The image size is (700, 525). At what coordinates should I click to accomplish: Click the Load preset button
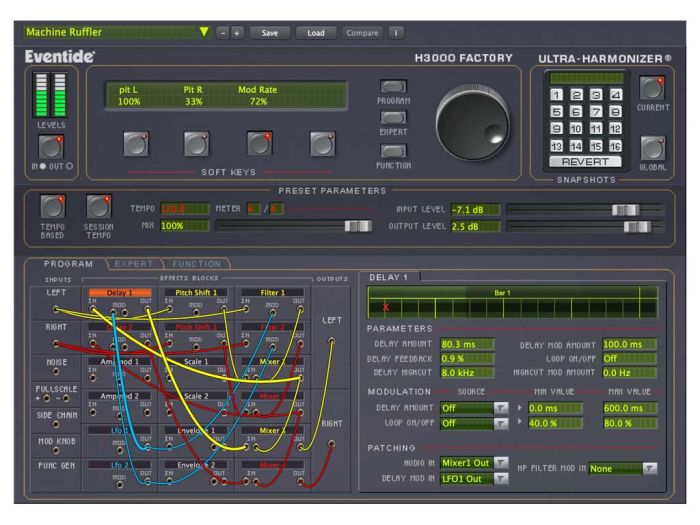pos(316,33)
